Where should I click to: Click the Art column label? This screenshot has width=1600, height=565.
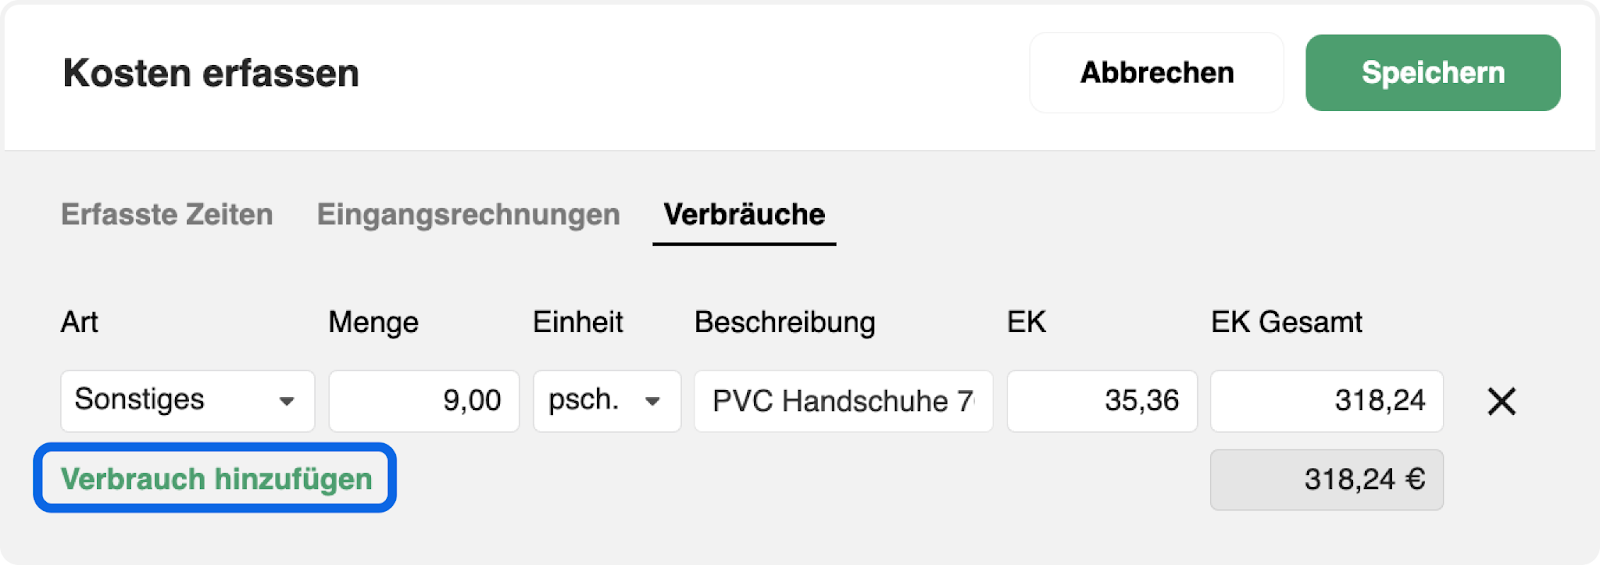pos(80,322)
